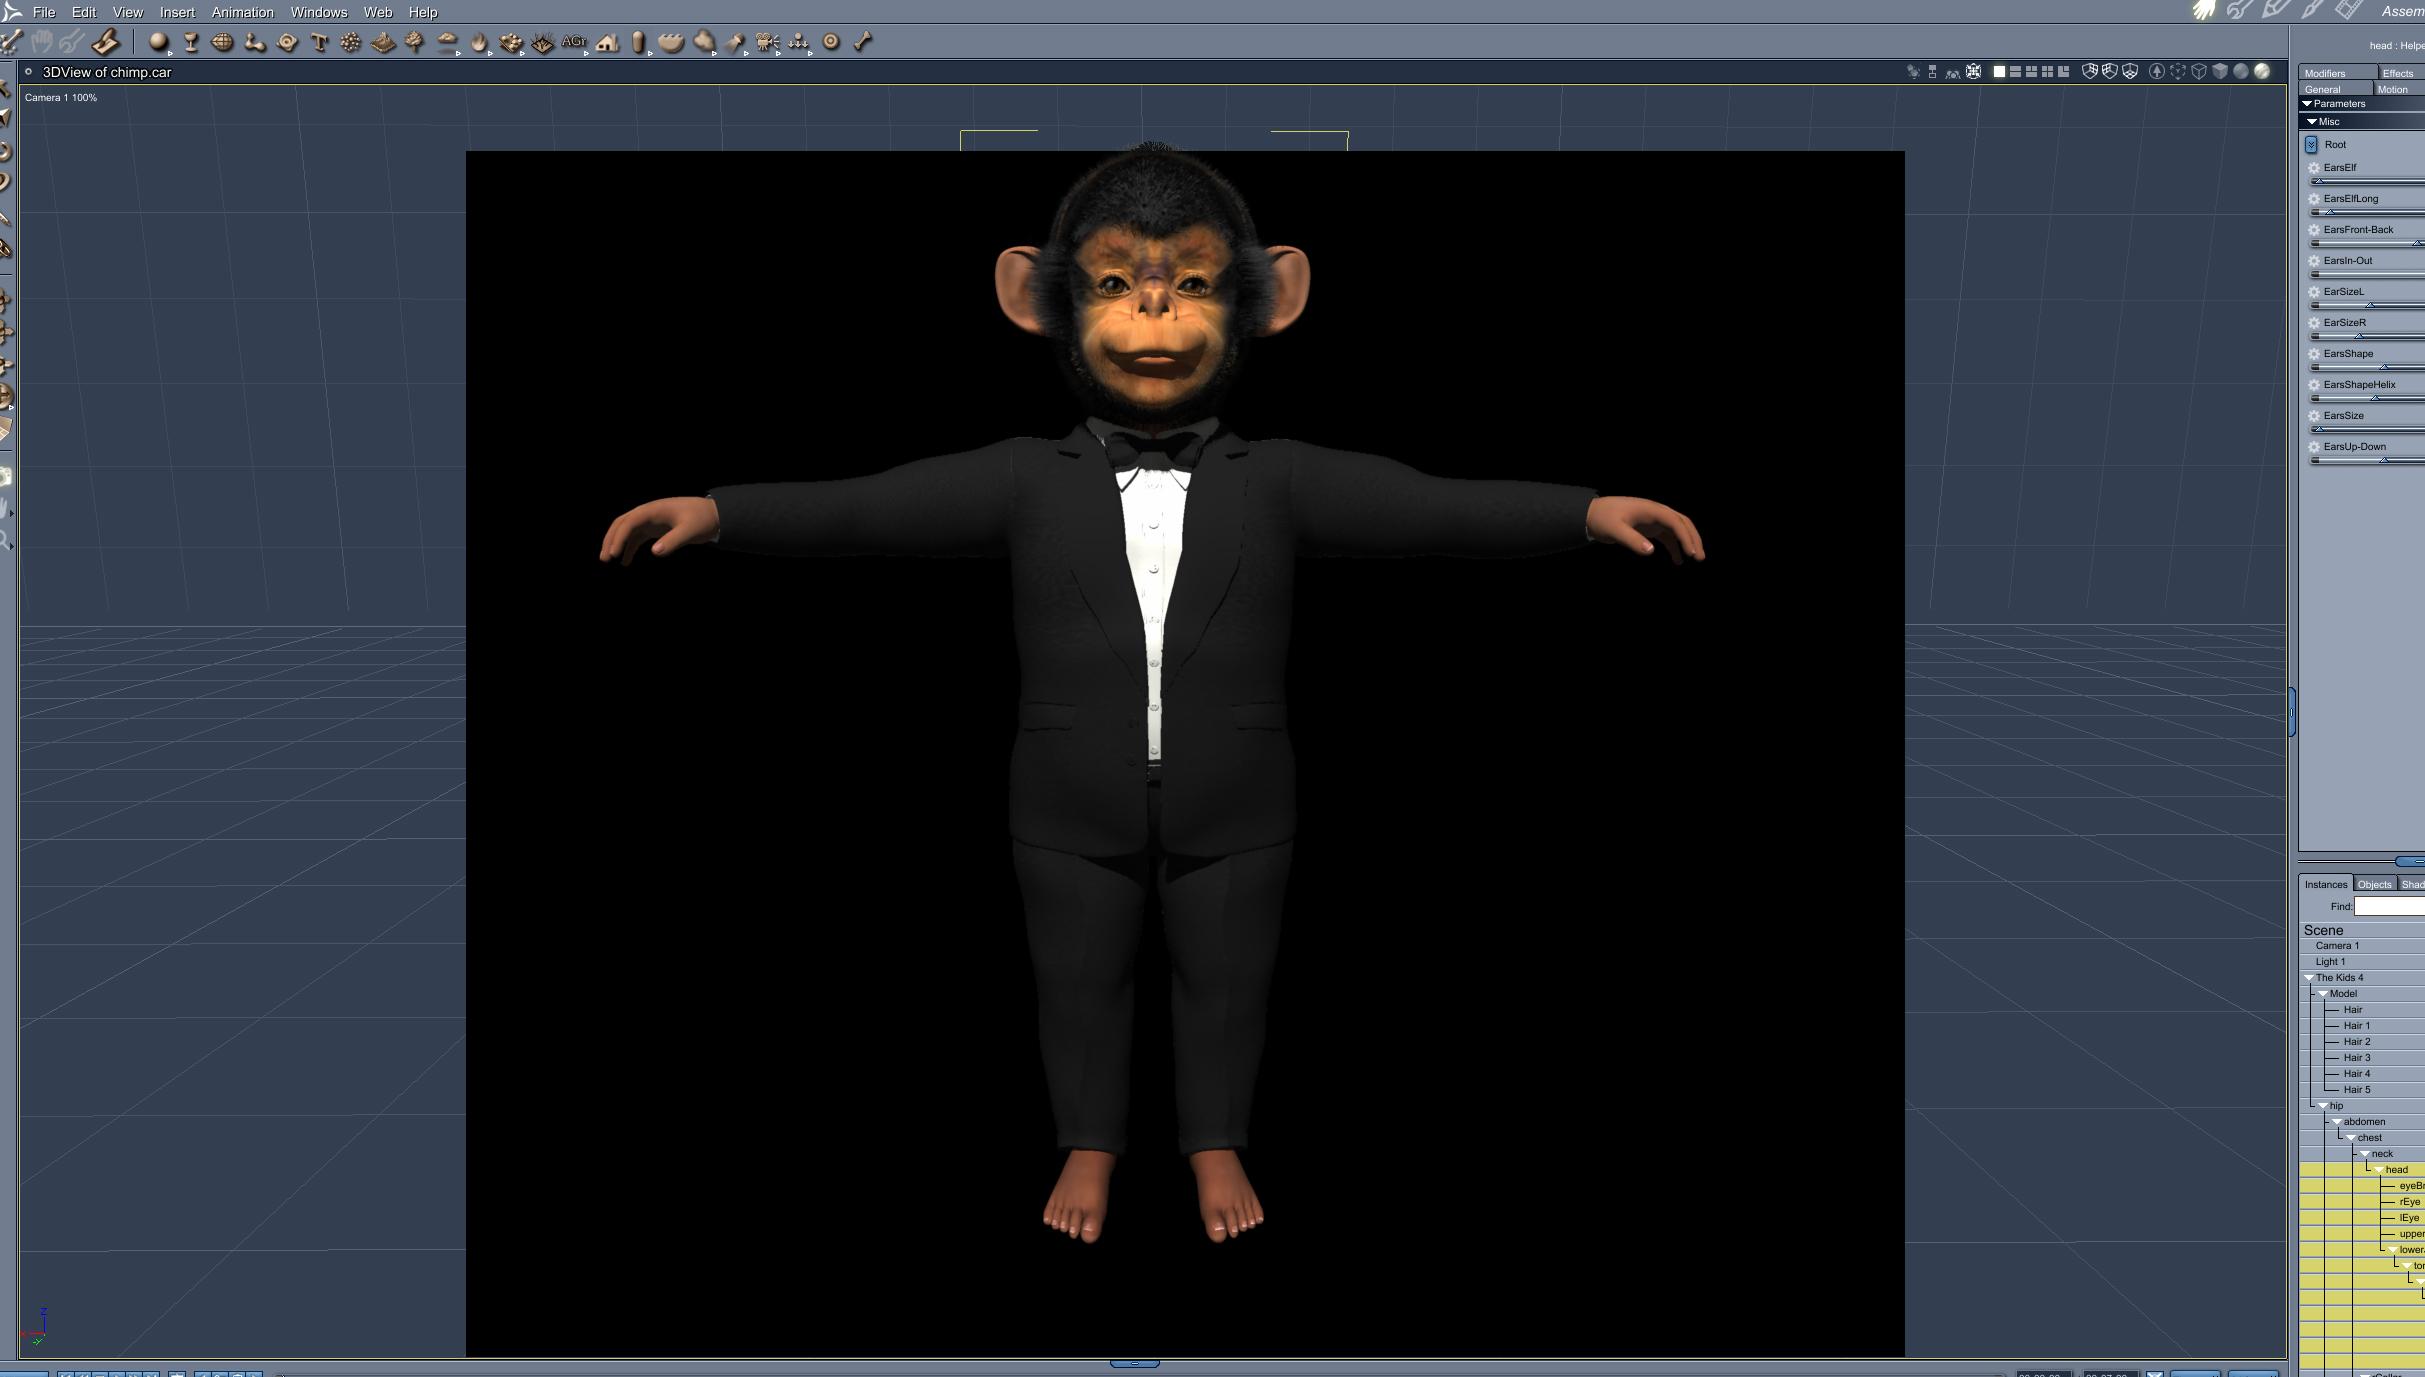Click the Text tool icon
The width and height of the screenshot is (2425, 1377).
[x=319, y=42]
